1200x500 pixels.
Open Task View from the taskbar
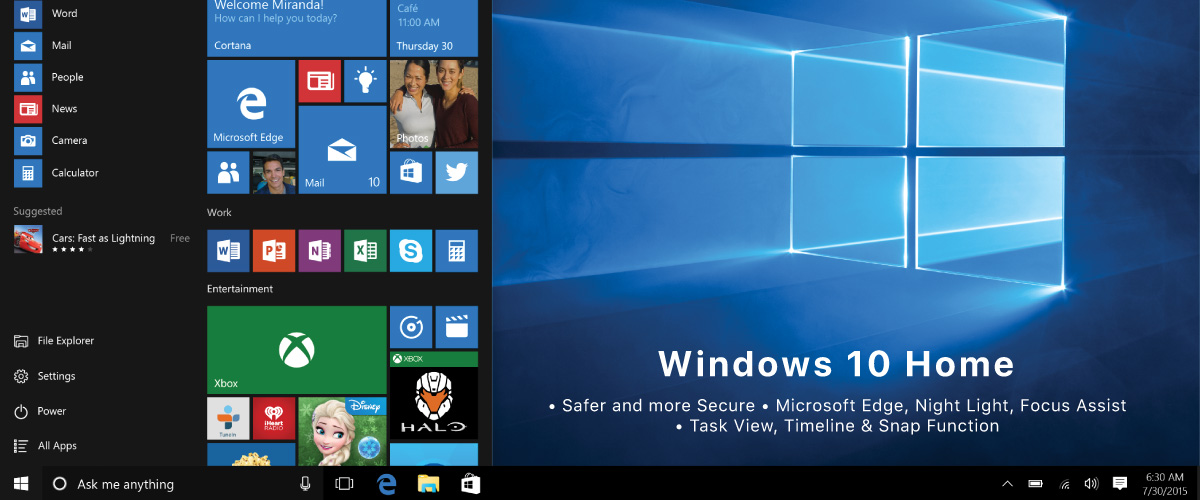(344, 484)
